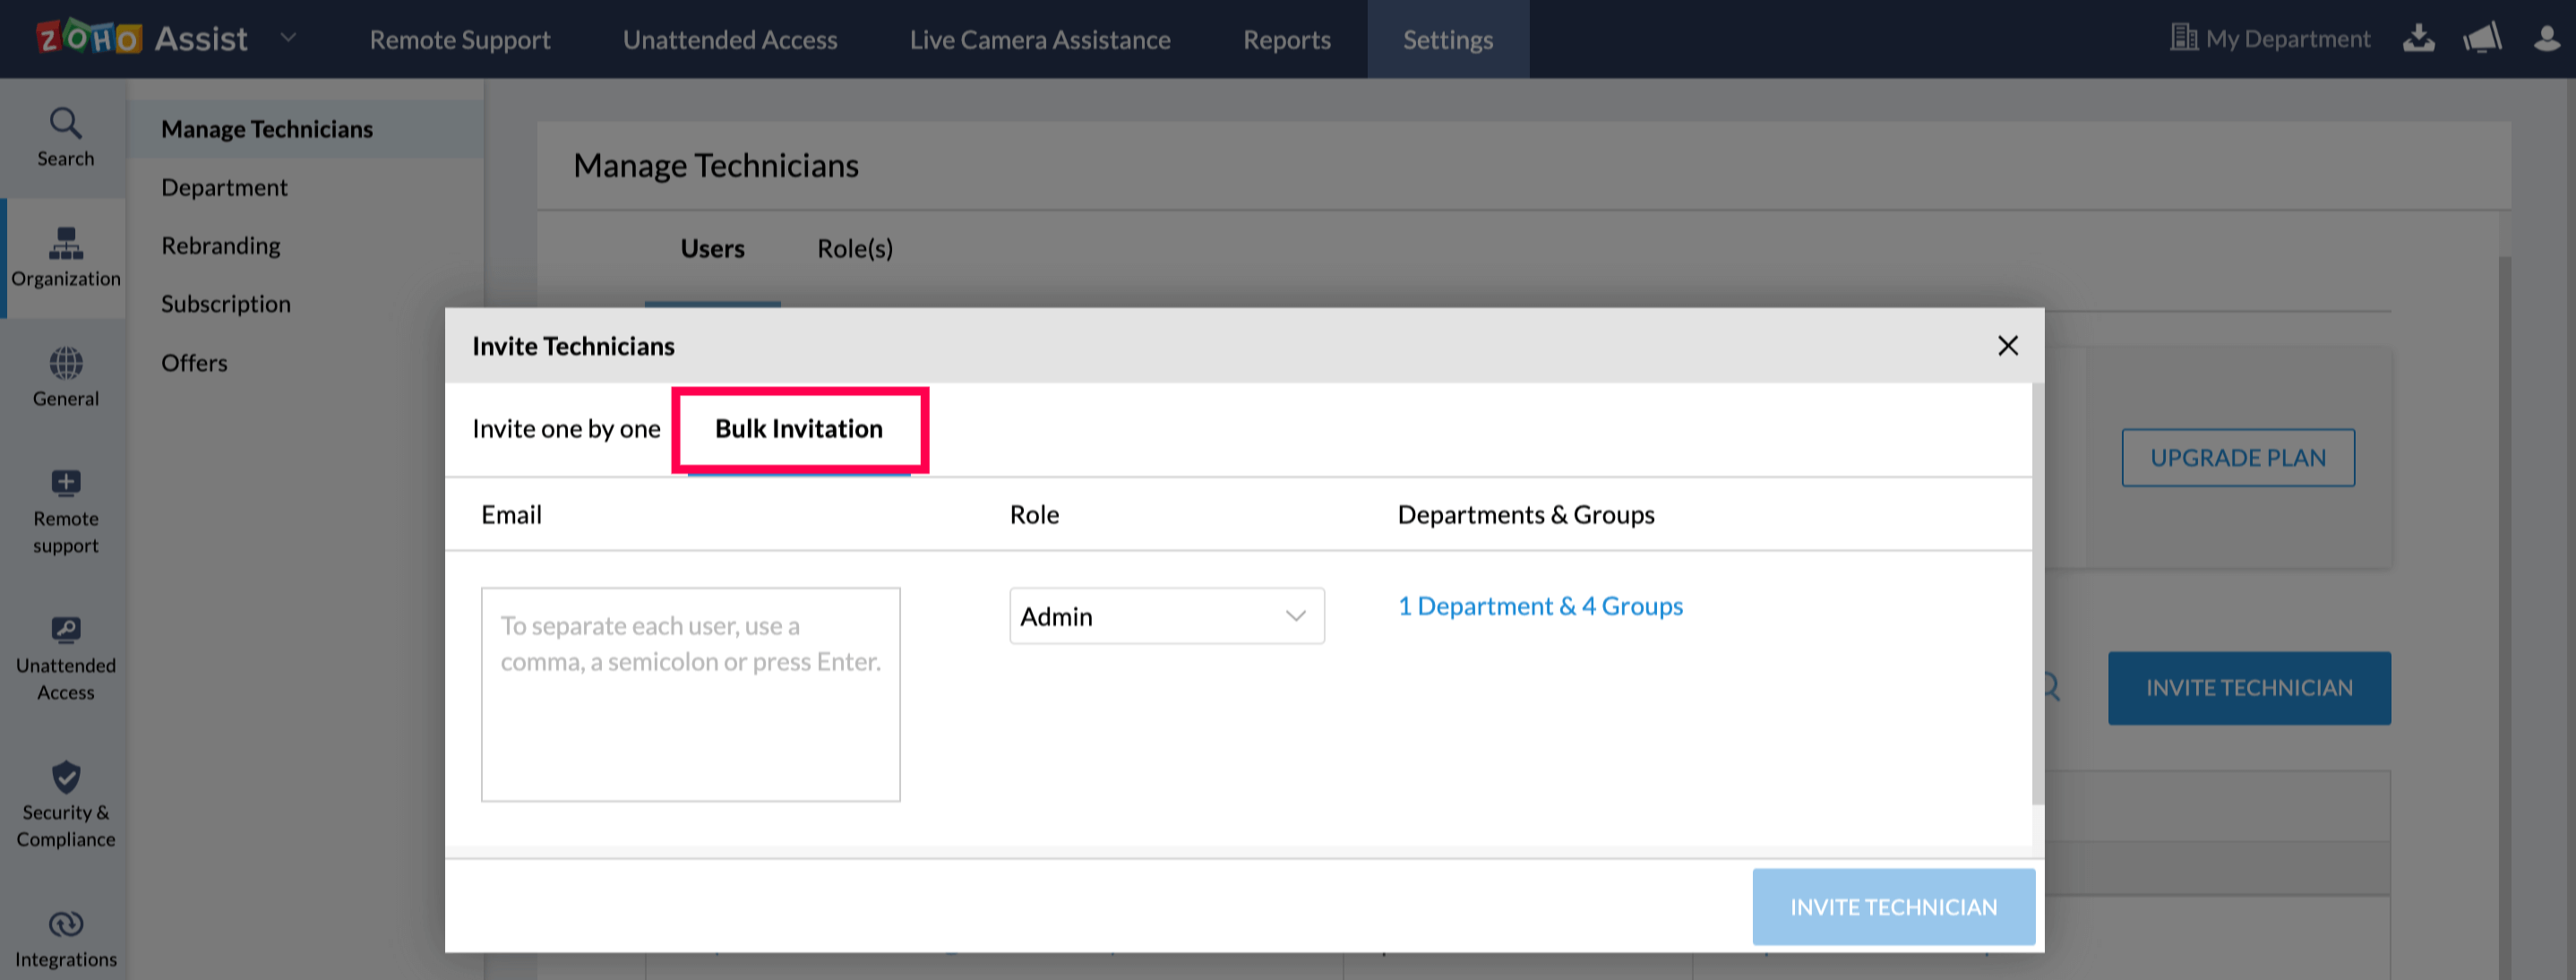Open Unattended Access sidebar icon
The height and width of the screenshot is (980, 2576).
pyautogui.click(x=65, y=631)
